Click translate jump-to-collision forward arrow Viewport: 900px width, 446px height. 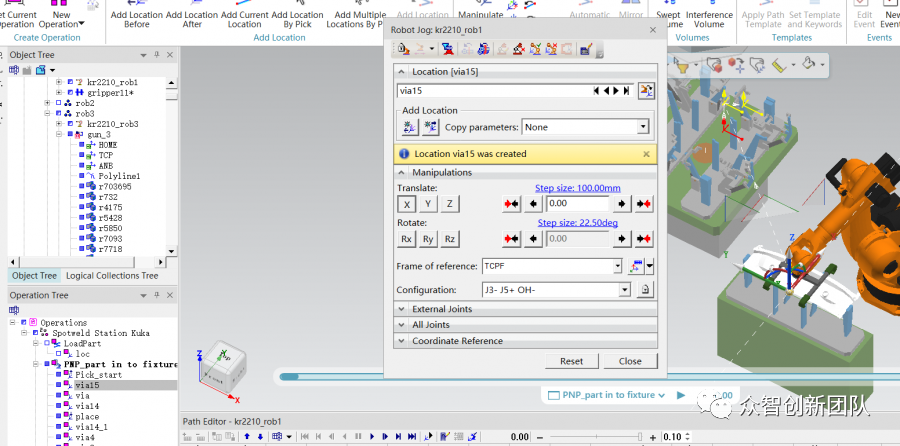pos(644,203)
